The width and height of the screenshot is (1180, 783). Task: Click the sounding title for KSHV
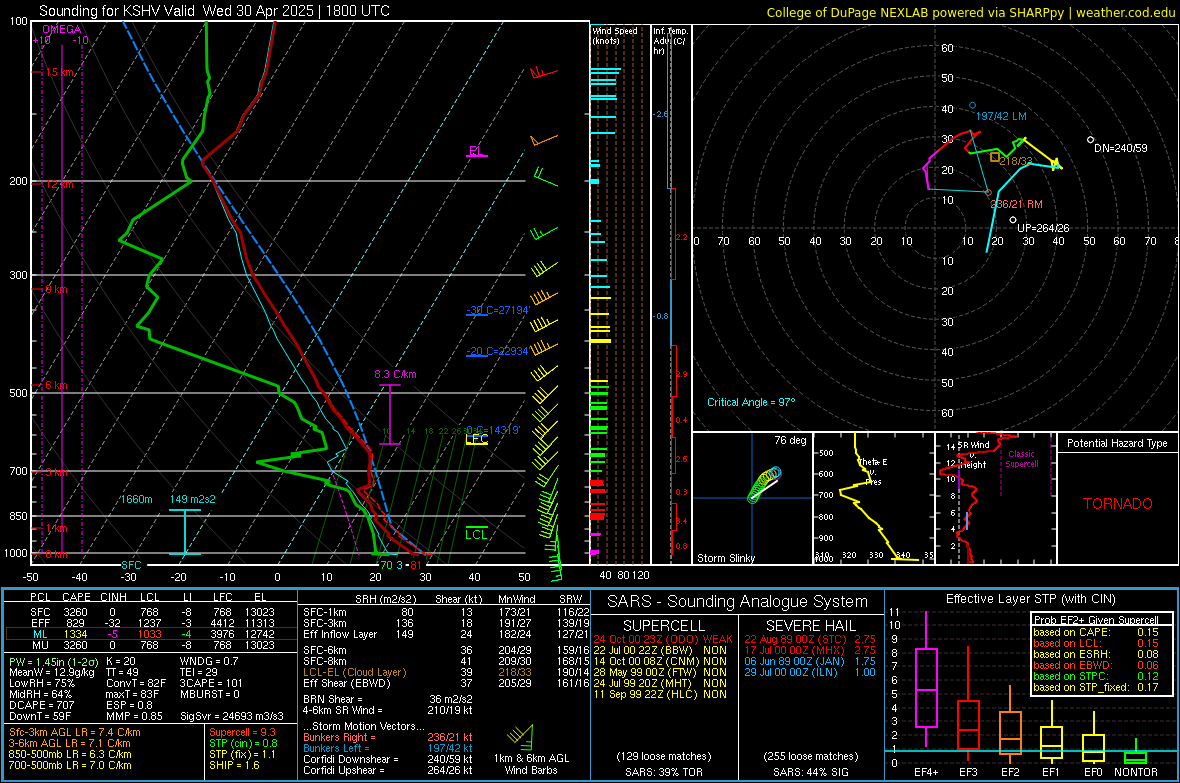coord(214,11)
